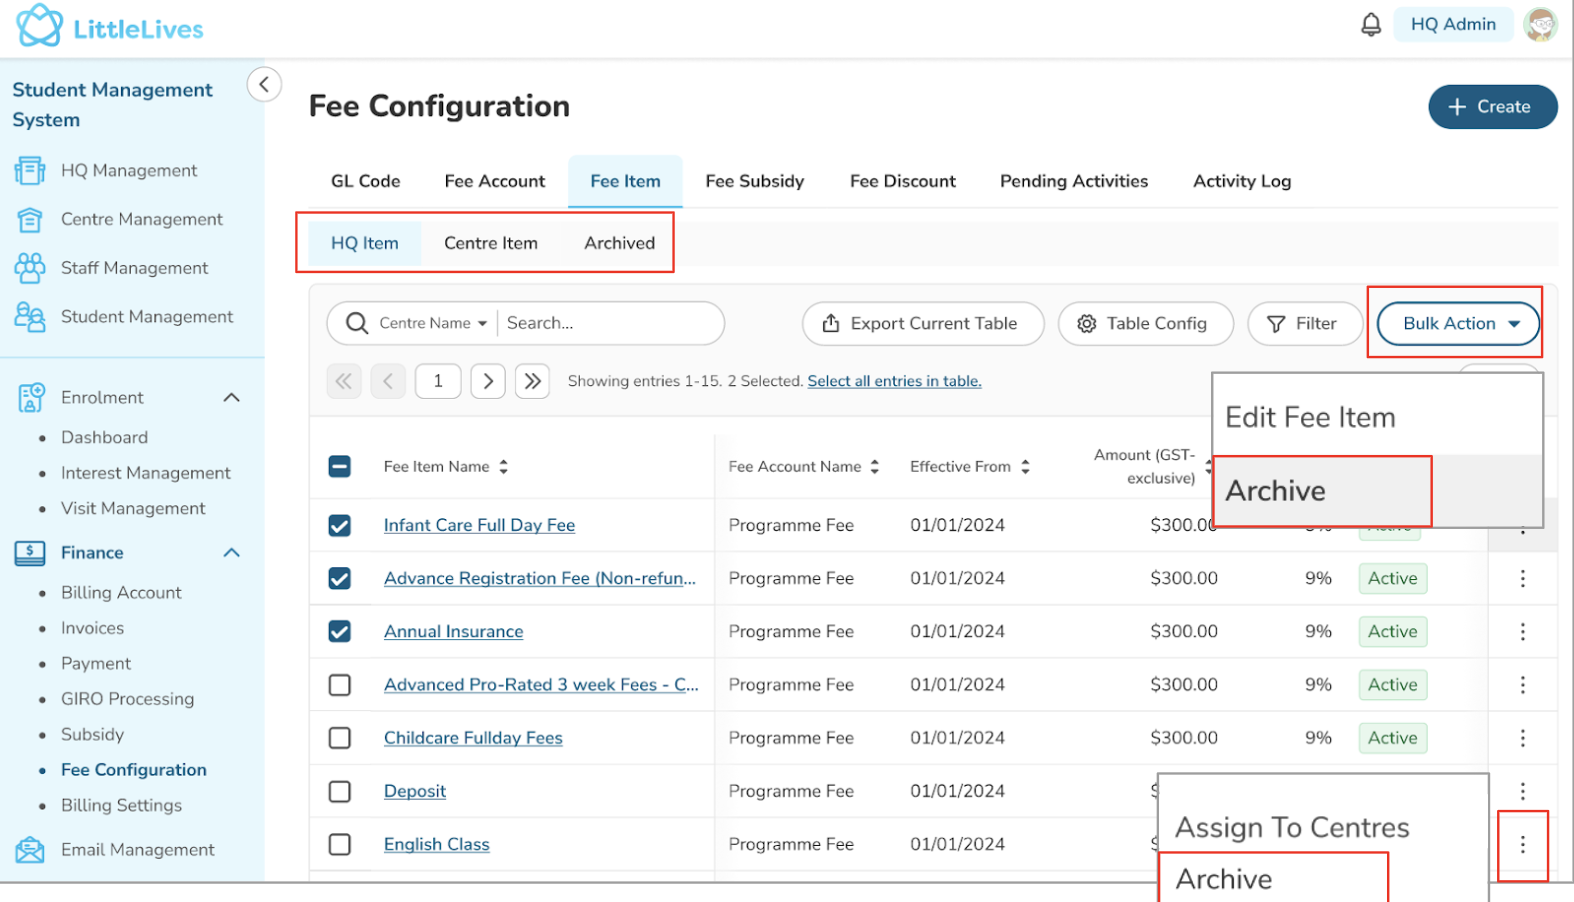Uncheck the Infant Care Full Day Fee checkbox

point(340,526)
